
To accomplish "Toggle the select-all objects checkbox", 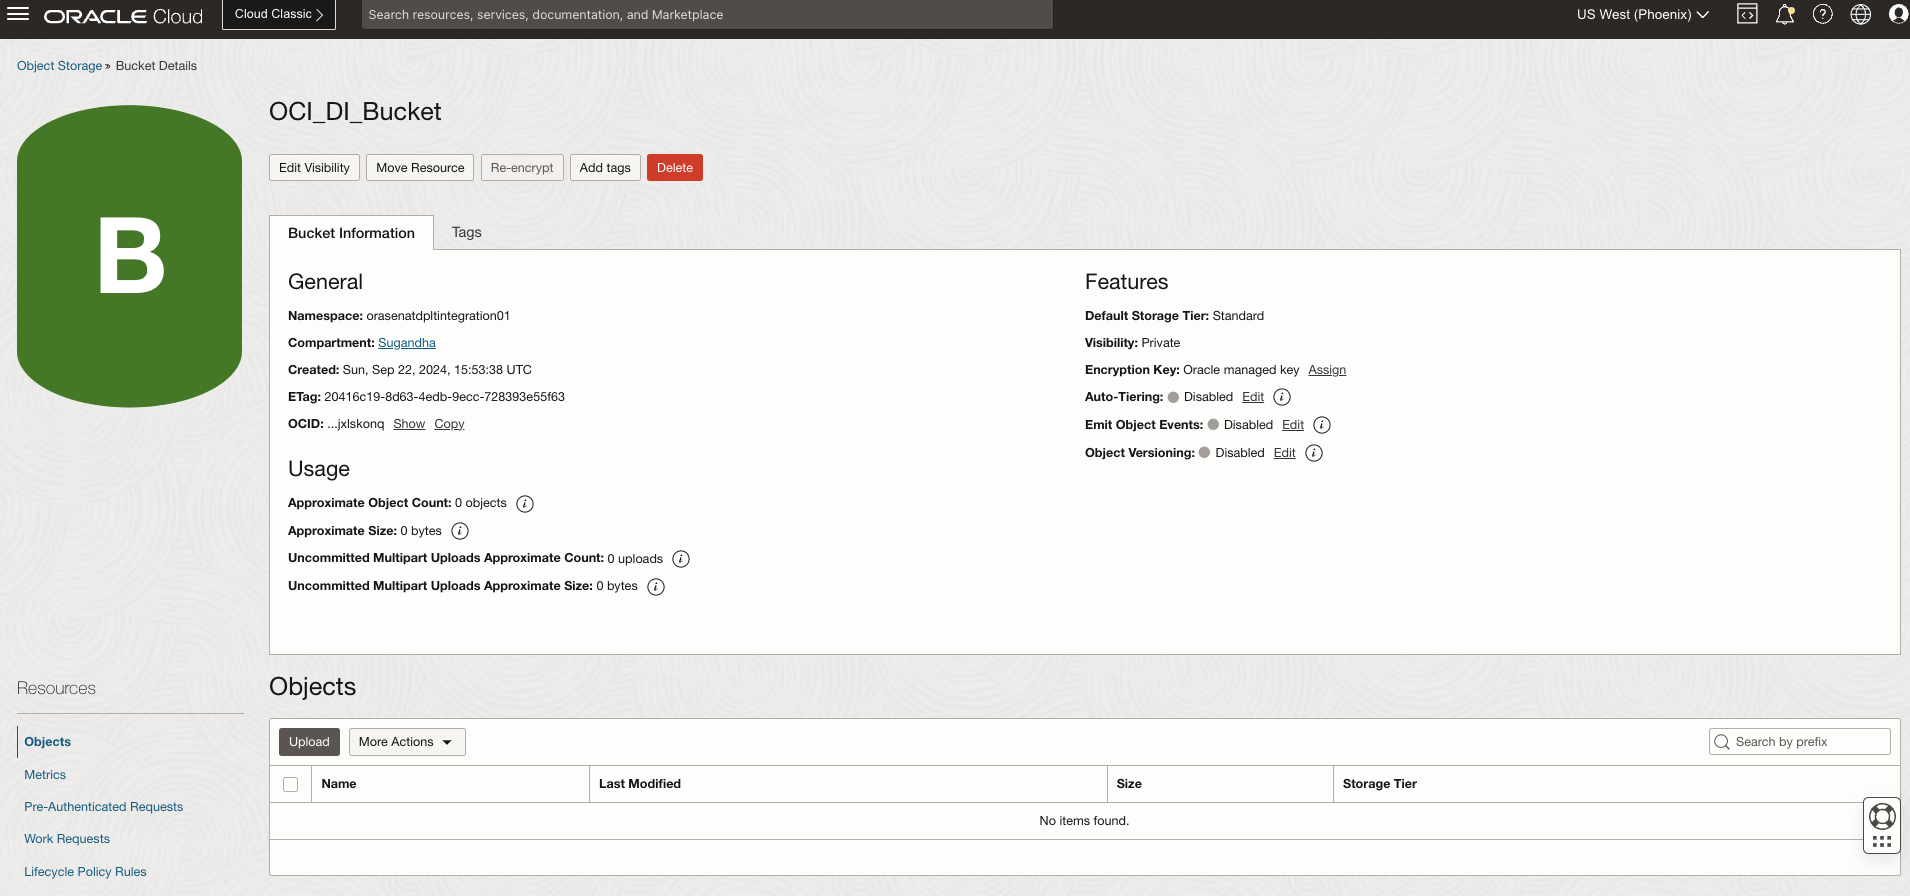I will tap(290, 784).
